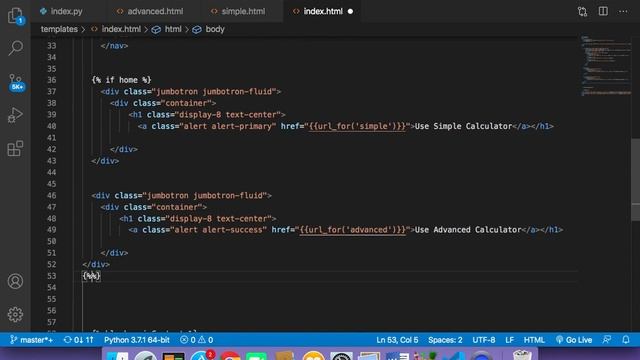This screenshot has width=640, height=360.
Task: Place cursor on '{% if home %}' line
Action: 121,80
